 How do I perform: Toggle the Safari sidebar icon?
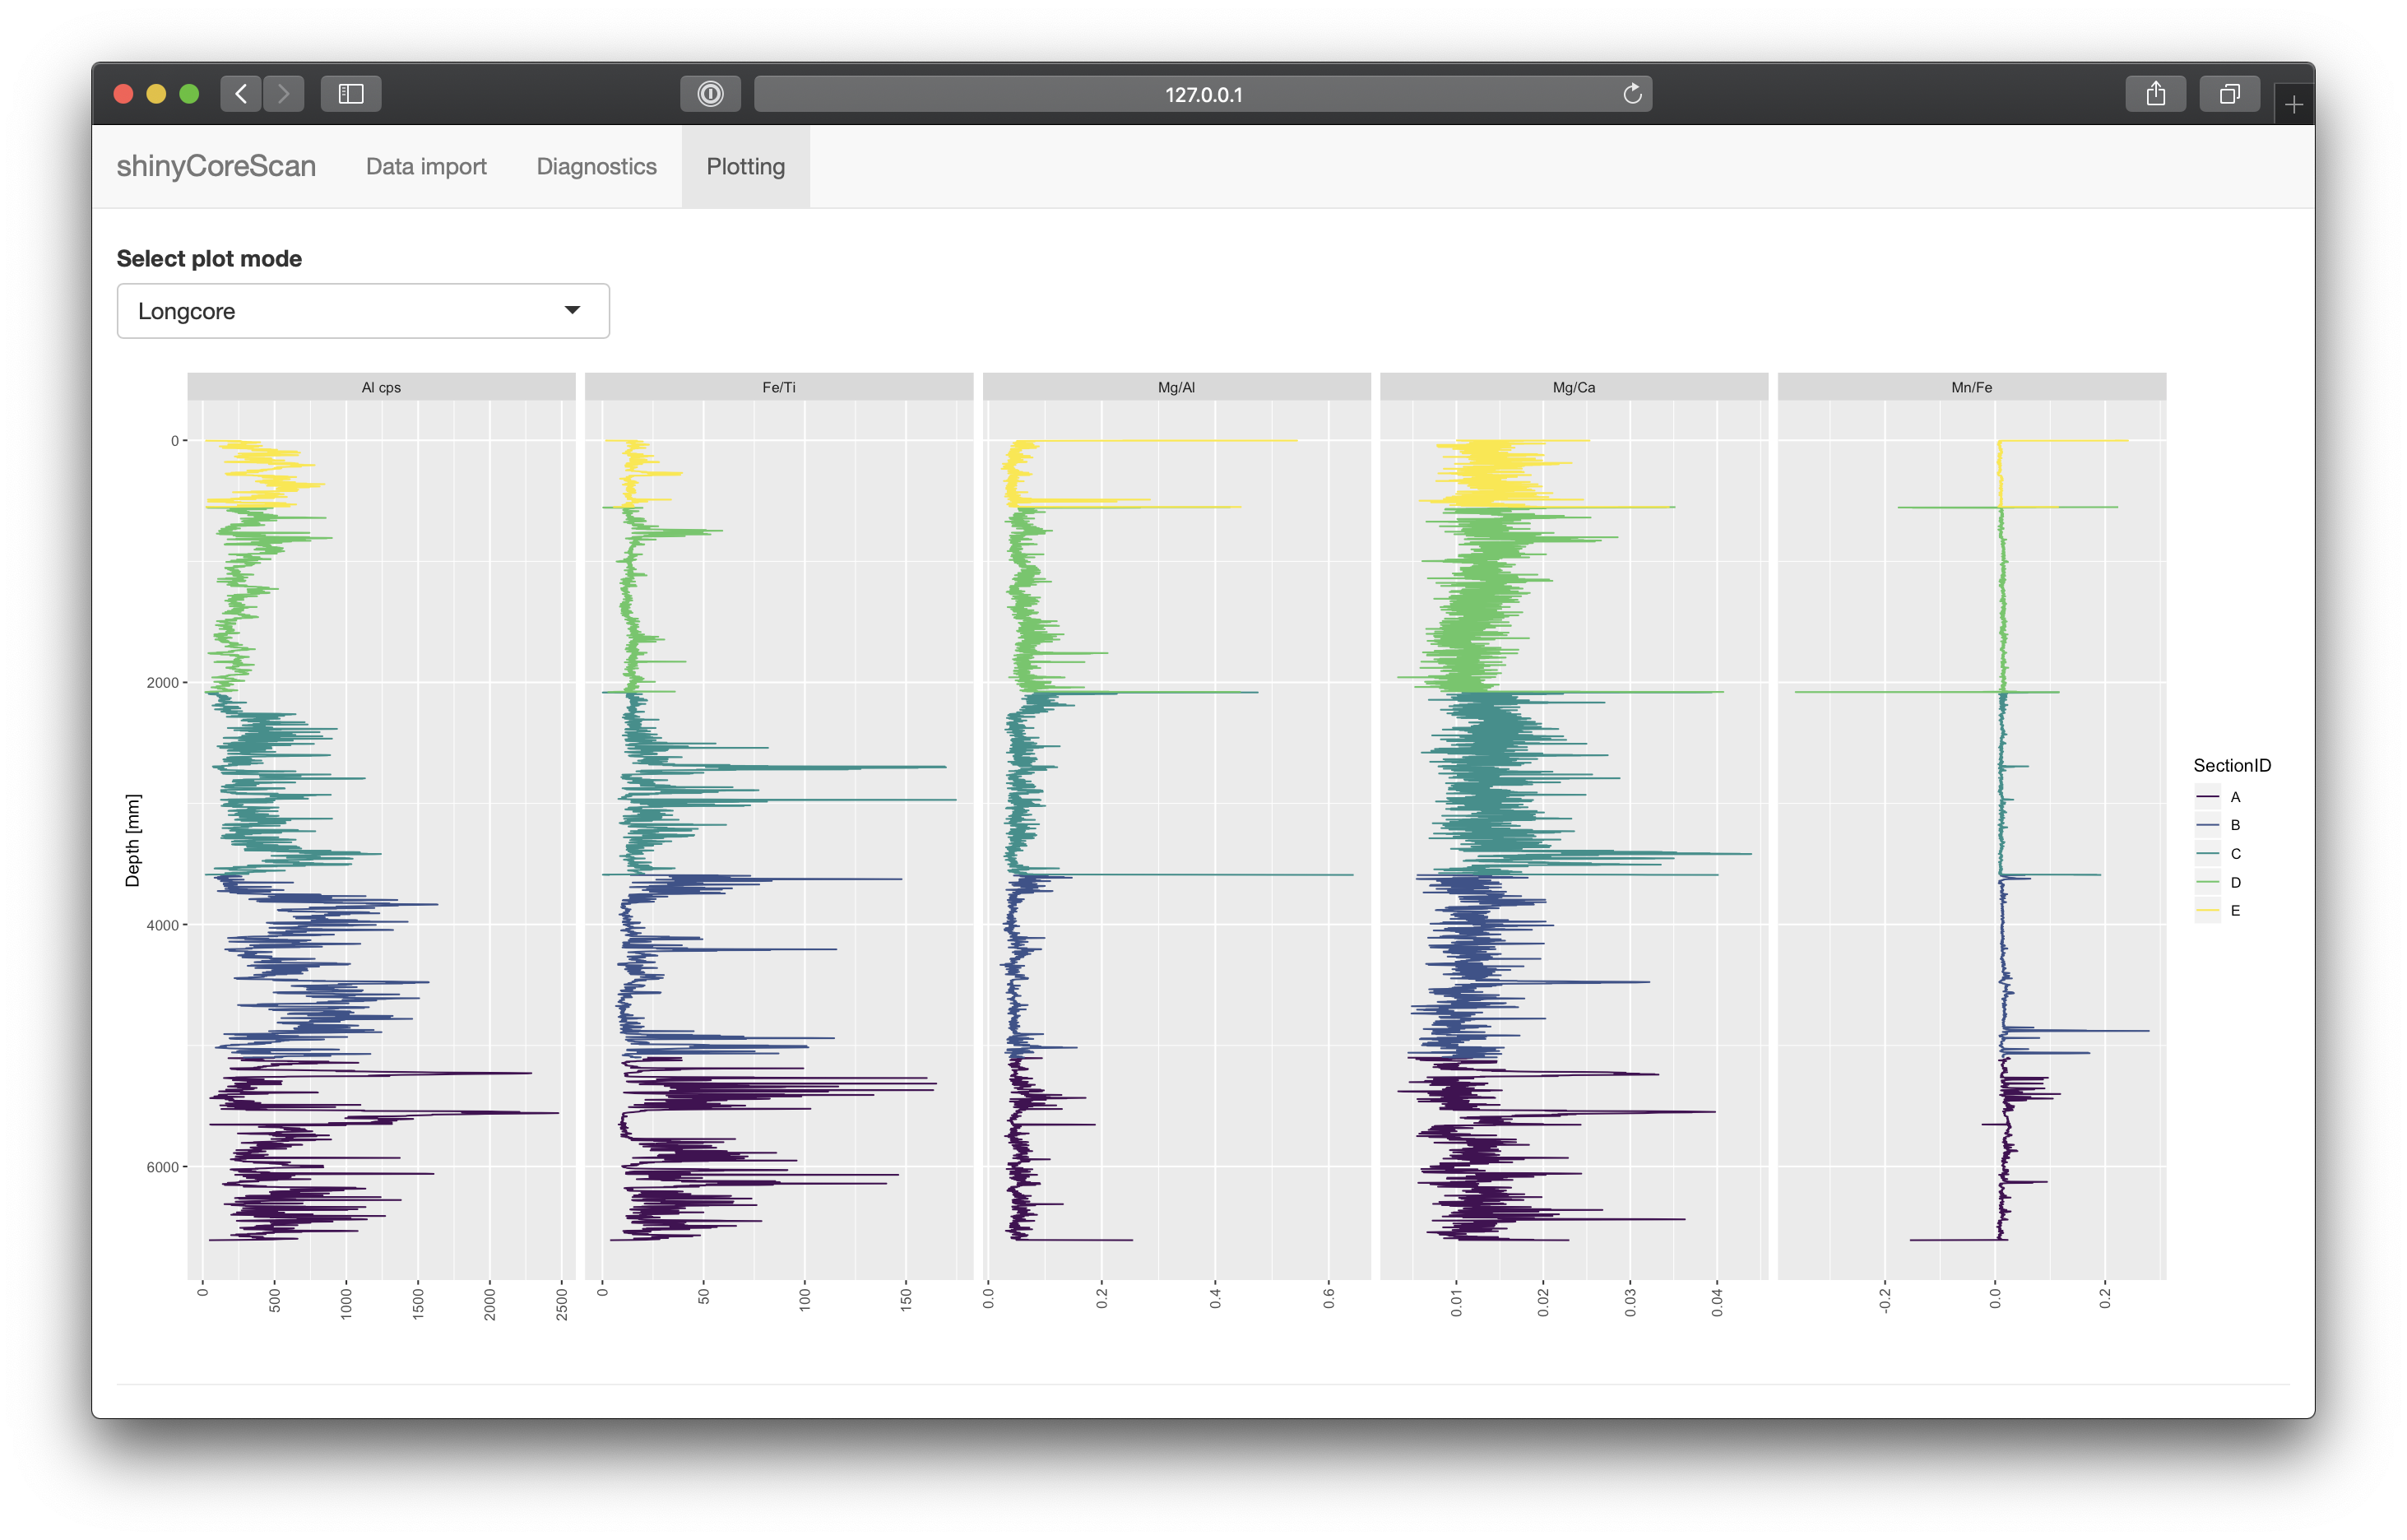351,94
